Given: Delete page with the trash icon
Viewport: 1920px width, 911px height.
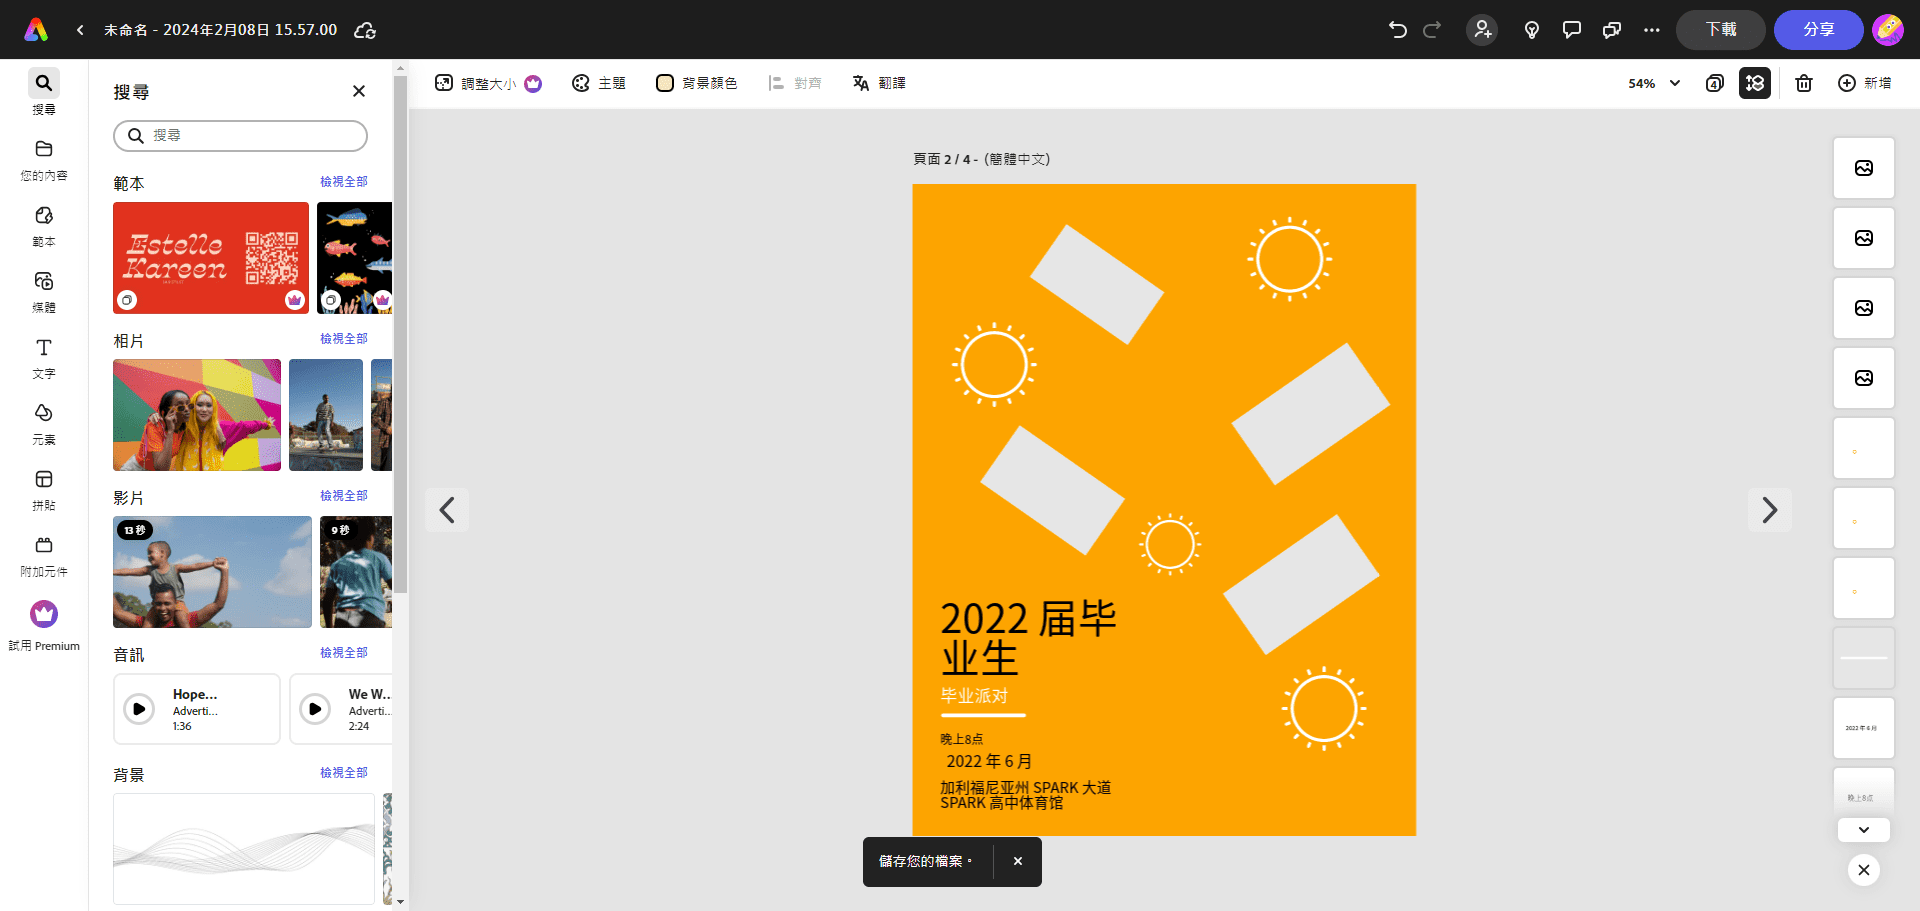Looking at the screenshot, I should (x=1804, y=84).
